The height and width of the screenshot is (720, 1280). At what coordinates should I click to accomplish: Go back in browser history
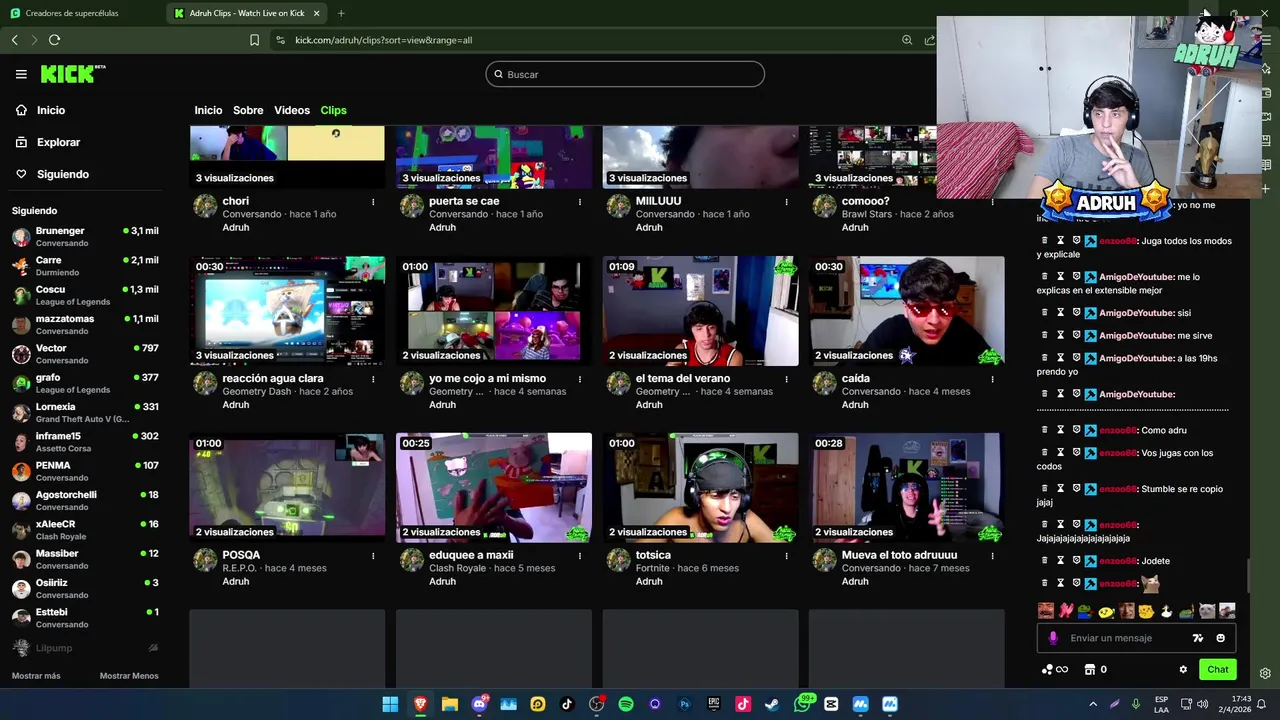point(15,40)
